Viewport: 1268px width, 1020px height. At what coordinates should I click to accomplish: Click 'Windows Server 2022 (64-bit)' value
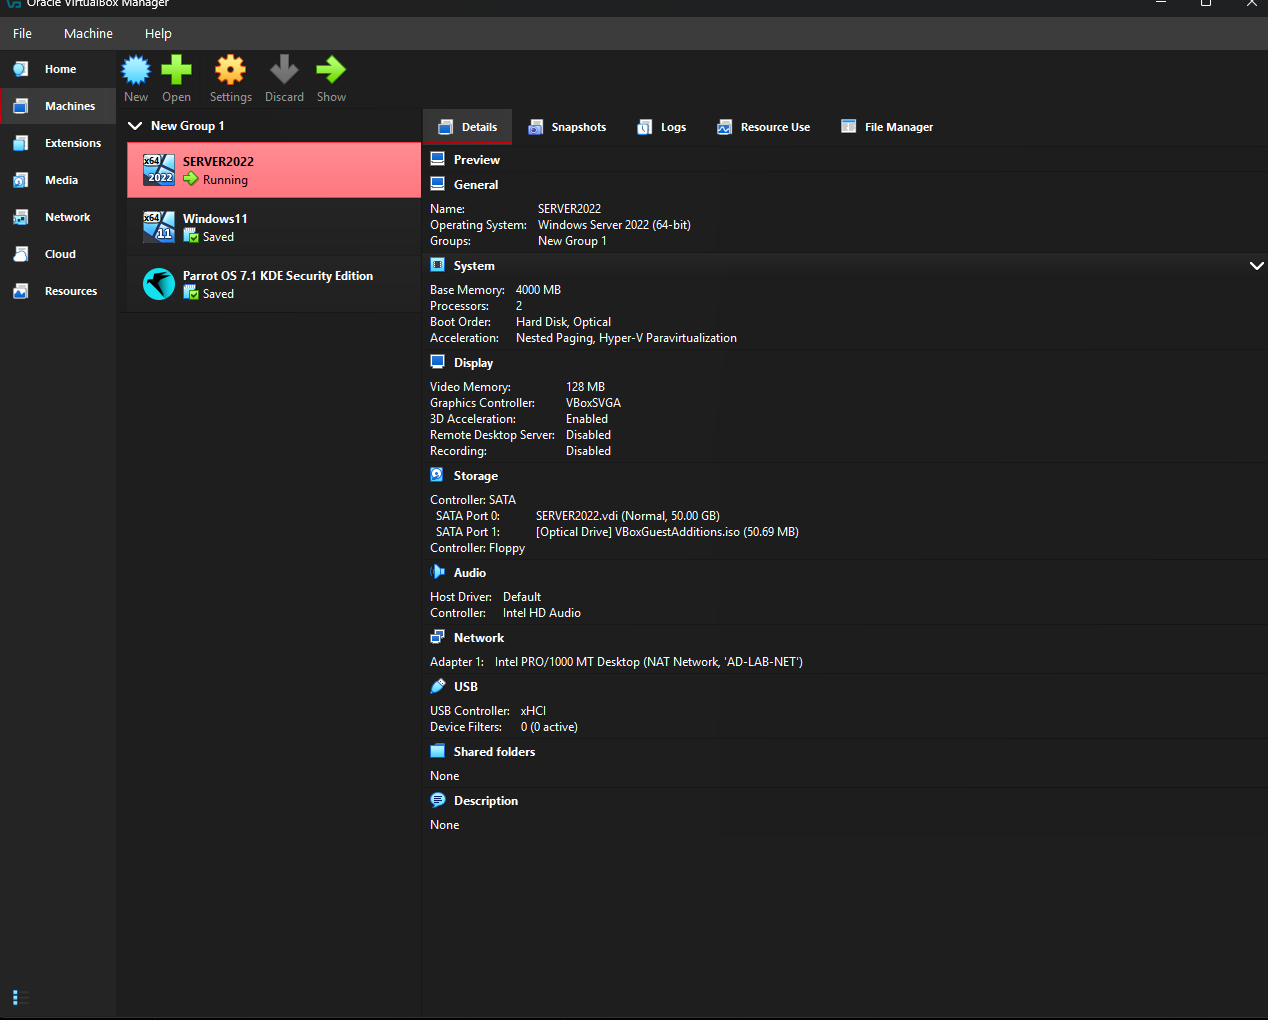pos(614,225)
